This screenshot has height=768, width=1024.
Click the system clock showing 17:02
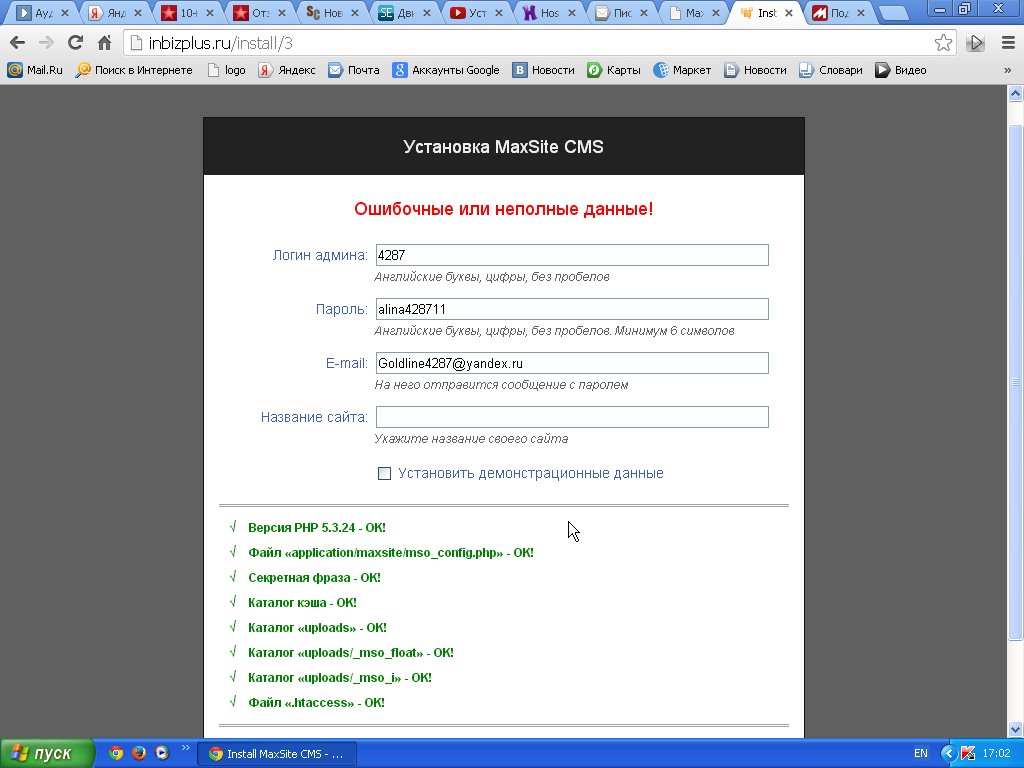point(996,753)
